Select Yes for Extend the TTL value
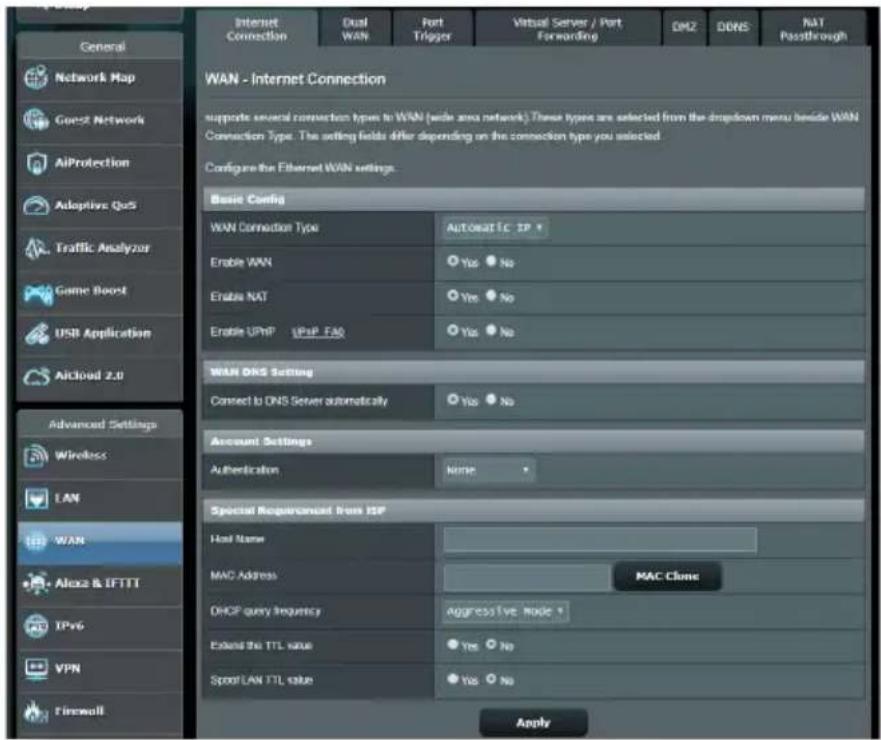The height and width of the screenshot is (740, 881). pyautogui.click(x=452, y=644)
